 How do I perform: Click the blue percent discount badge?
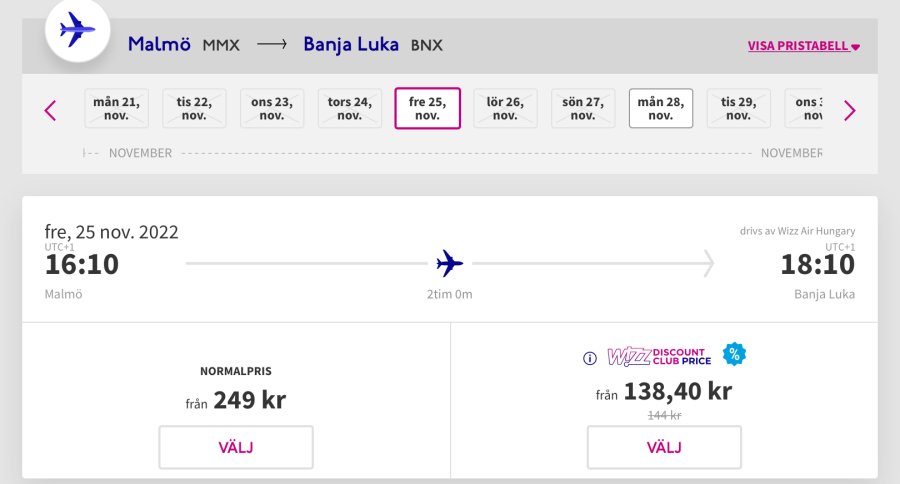[x=734, y=354]
